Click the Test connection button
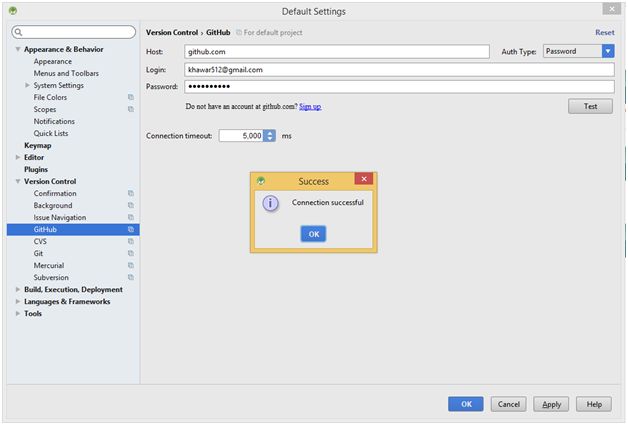This screenshot has width=628, height=425. pos(590,106)
